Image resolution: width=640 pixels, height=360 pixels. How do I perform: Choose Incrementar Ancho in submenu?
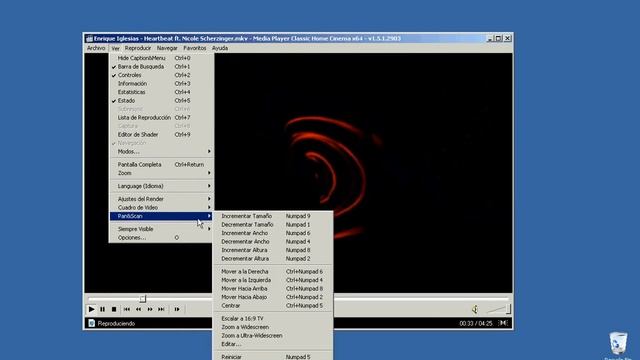(x=273, y=233)
